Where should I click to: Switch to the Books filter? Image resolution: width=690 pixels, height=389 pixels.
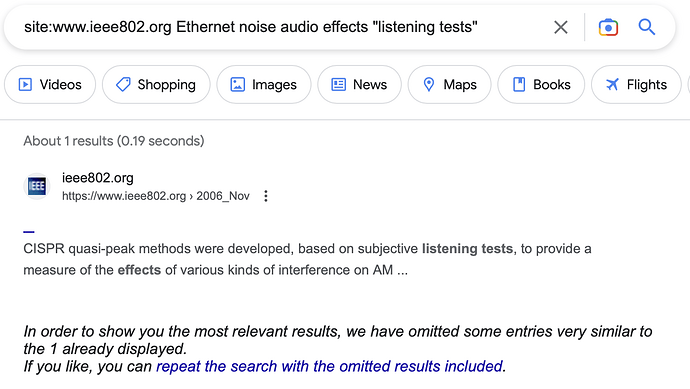pos(541,84)
